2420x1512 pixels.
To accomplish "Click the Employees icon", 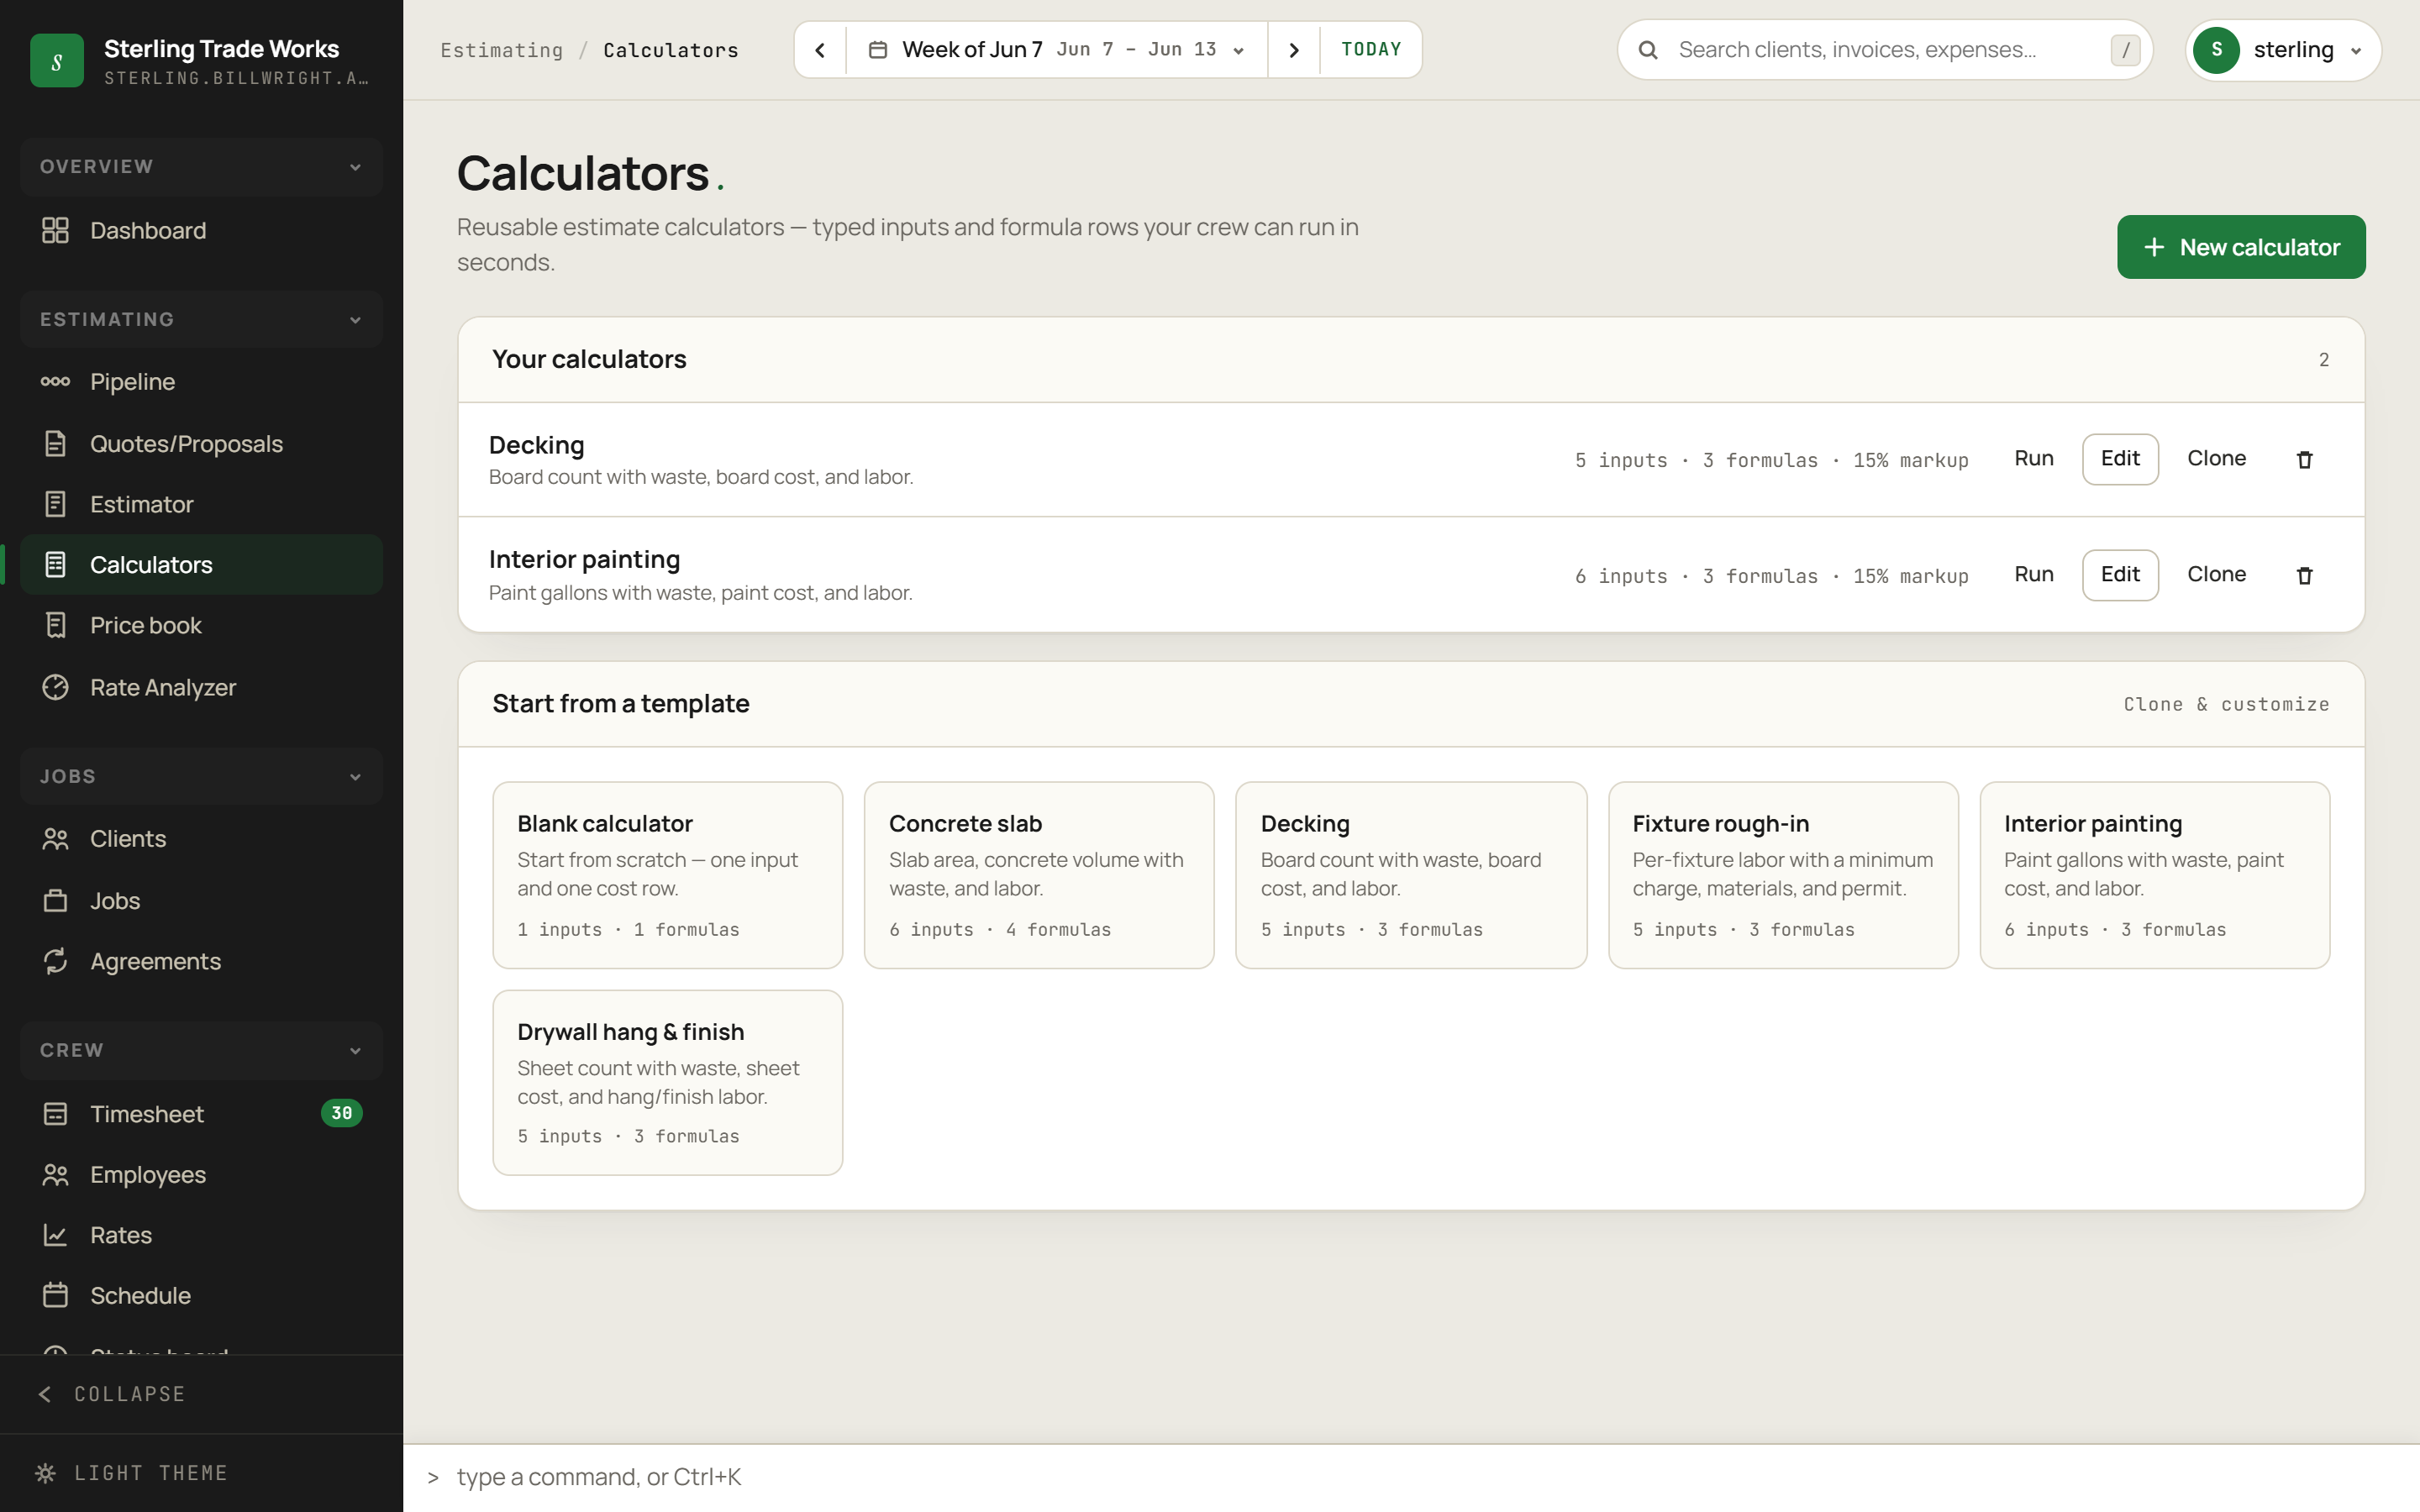I will coord(55,1175).
